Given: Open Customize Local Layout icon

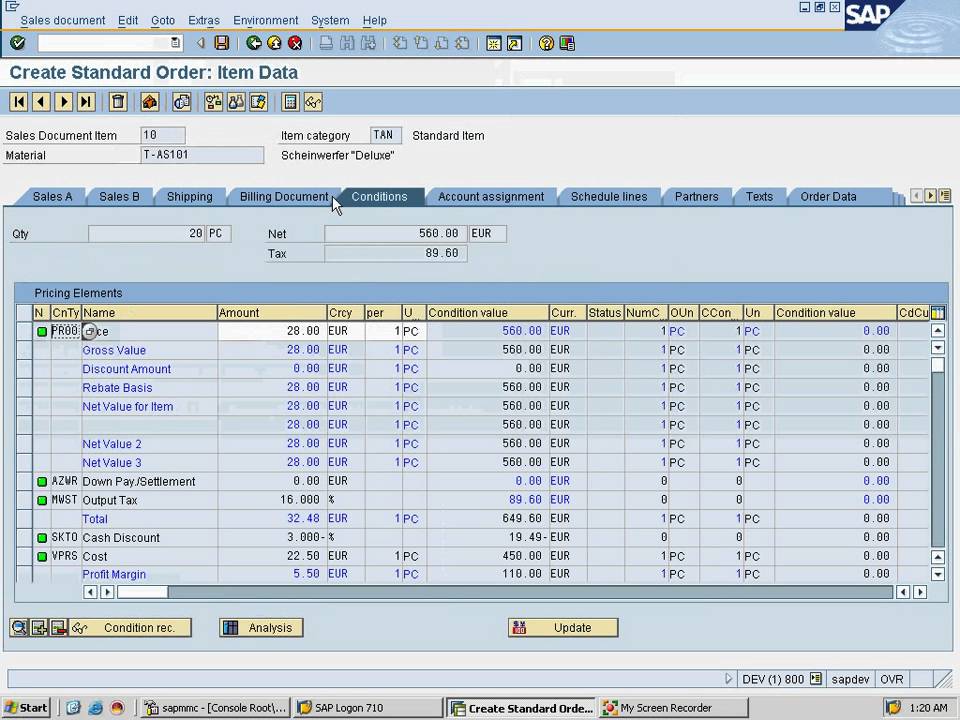Looking at the screenshot, I should coord(567,43).
